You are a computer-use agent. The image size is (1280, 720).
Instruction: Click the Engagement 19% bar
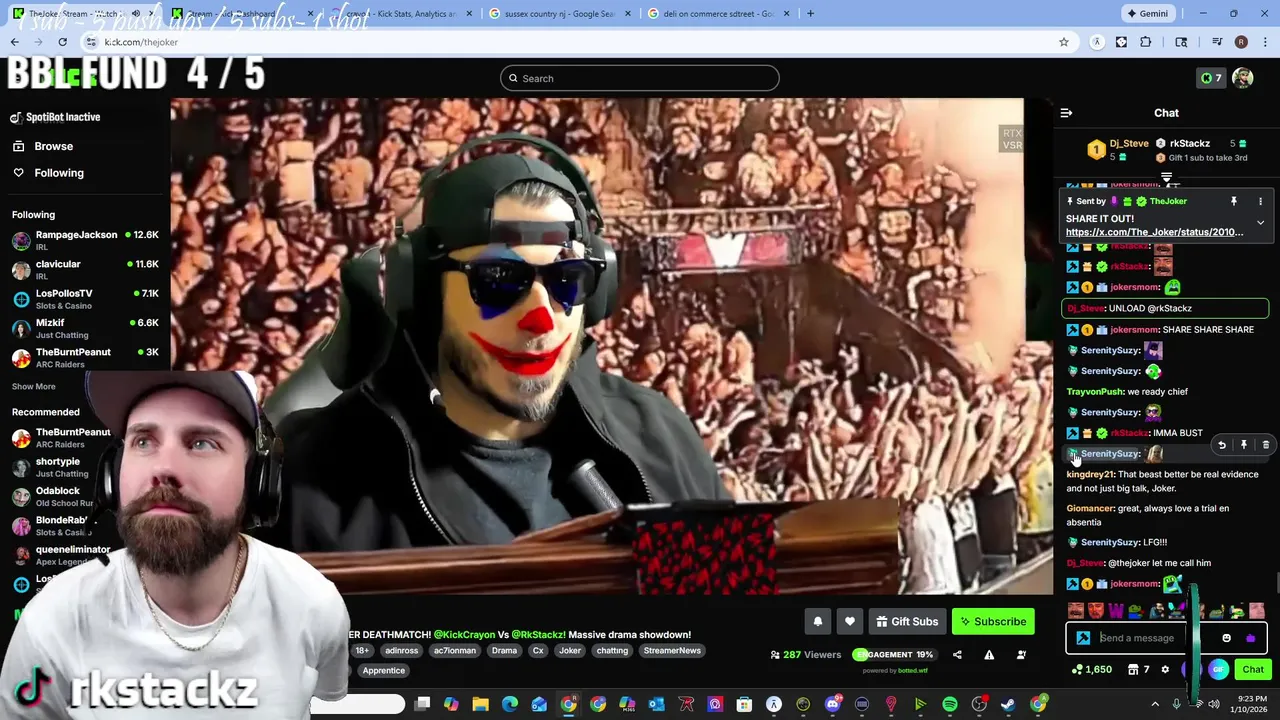[x=893, y=655]
